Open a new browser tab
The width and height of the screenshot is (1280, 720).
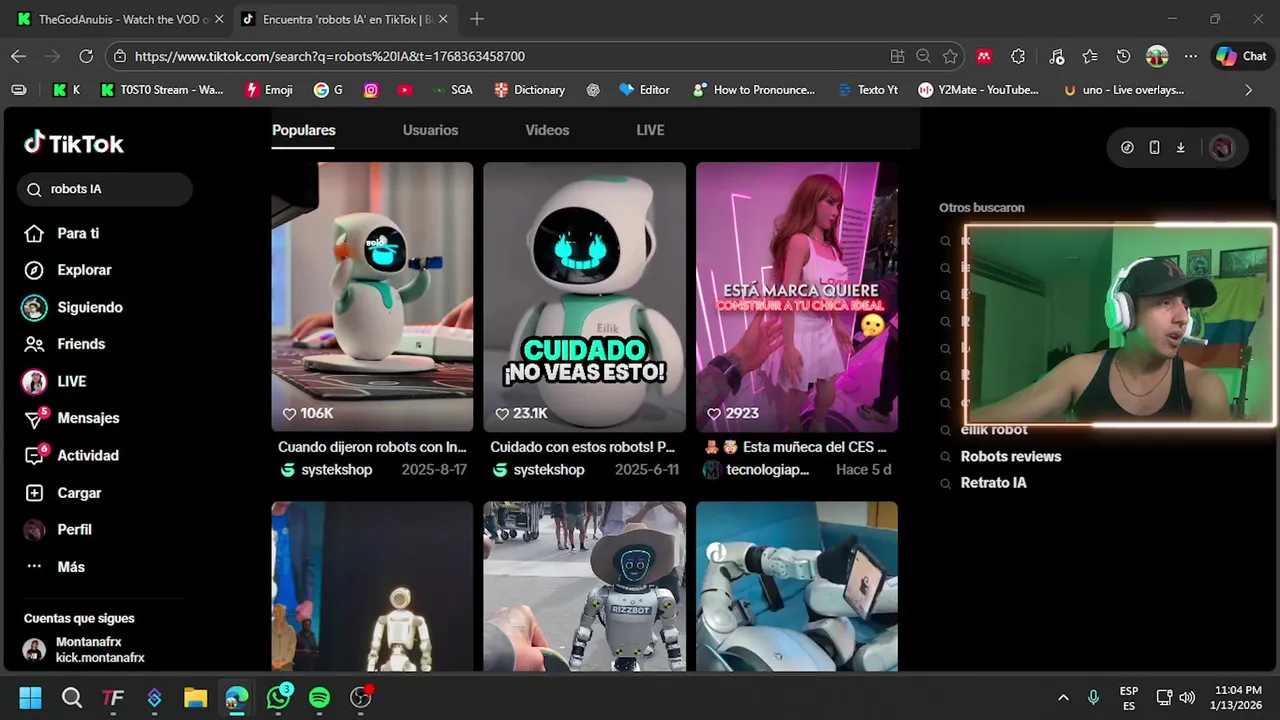click(477, 19)
